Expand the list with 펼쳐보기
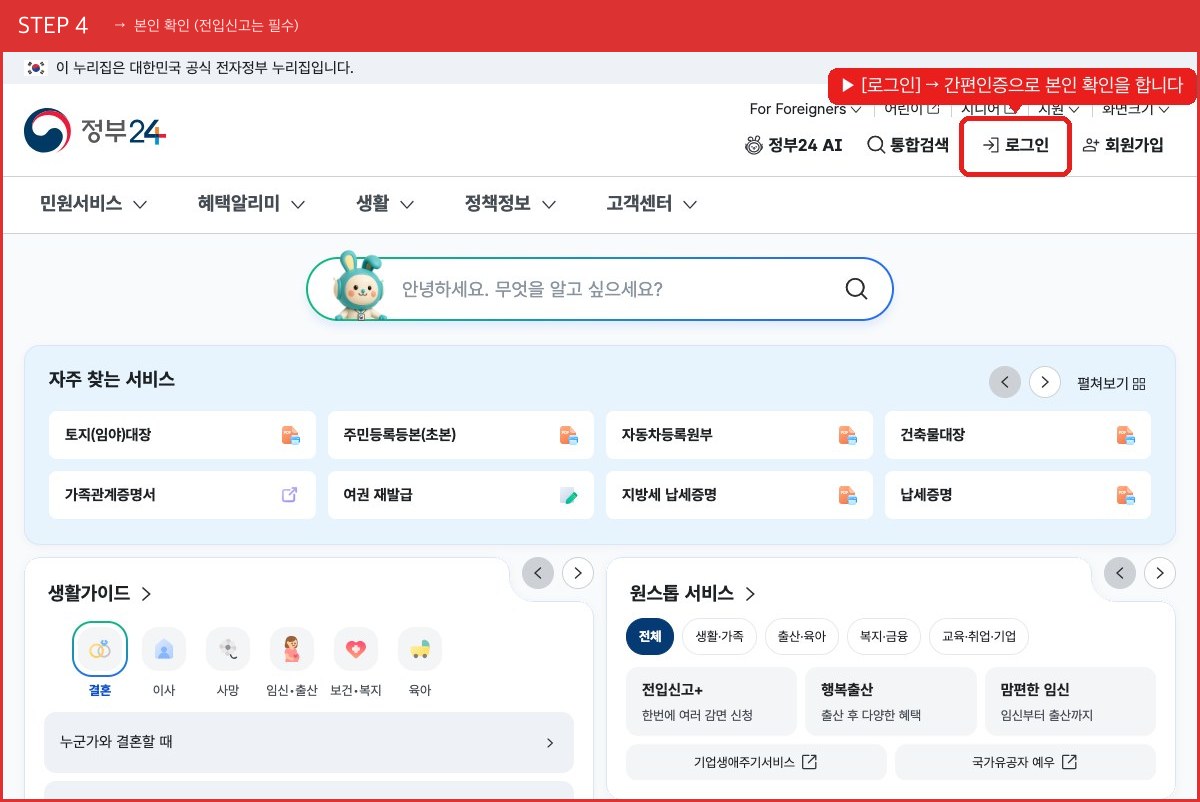 pos(1111,383)
